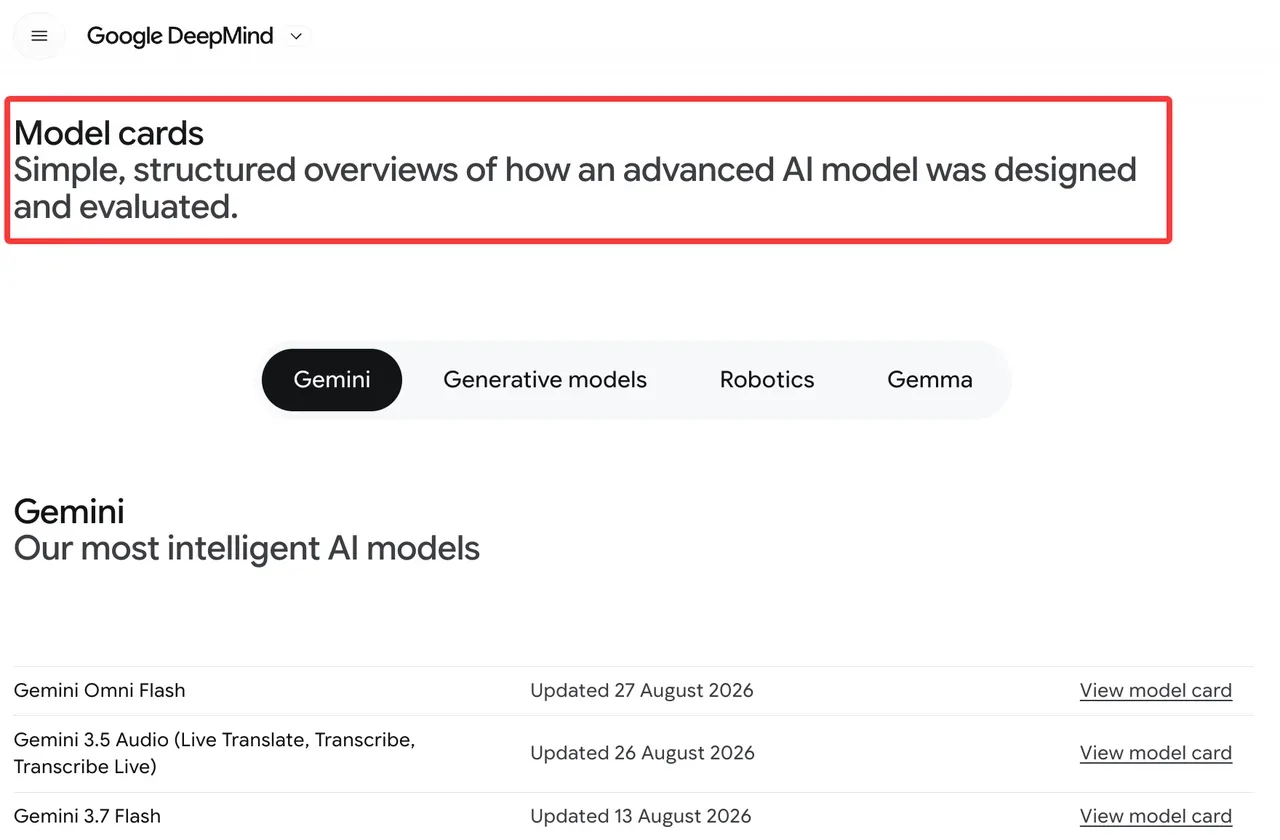
Task: Expand the Google DeepMind dropdown chevron
Action: [x=296, y=36]
